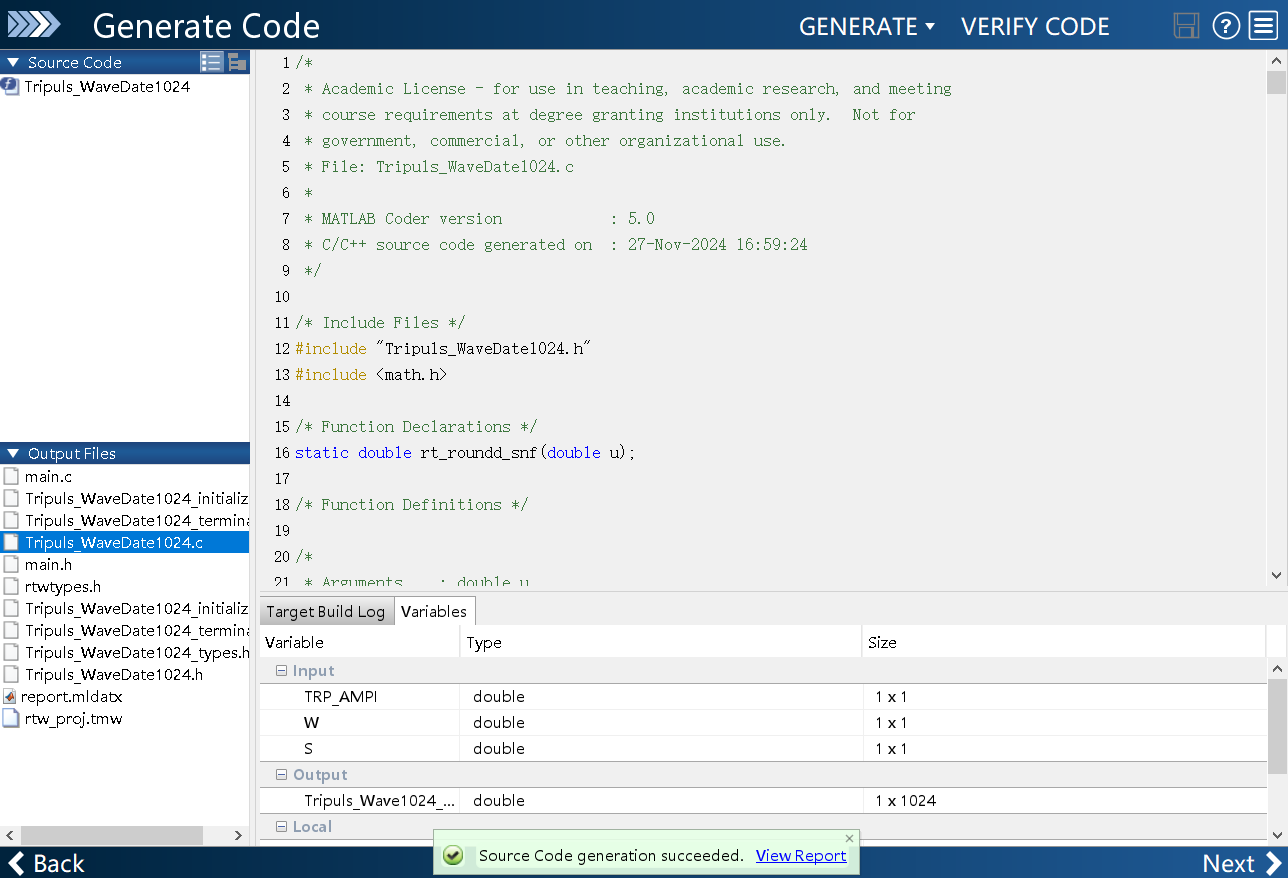Collapse the Output Files panel
The width and height of the screenshot is (1288, 878).
[13, 454]
